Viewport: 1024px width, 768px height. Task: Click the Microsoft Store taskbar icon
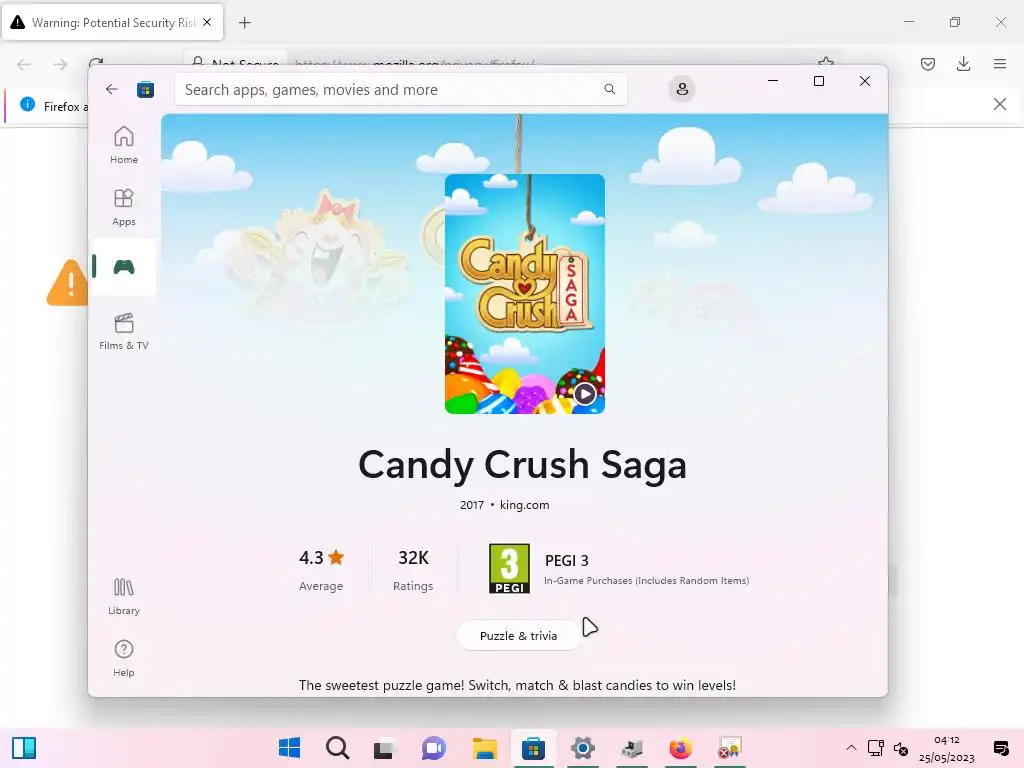(x=534, y=748)
